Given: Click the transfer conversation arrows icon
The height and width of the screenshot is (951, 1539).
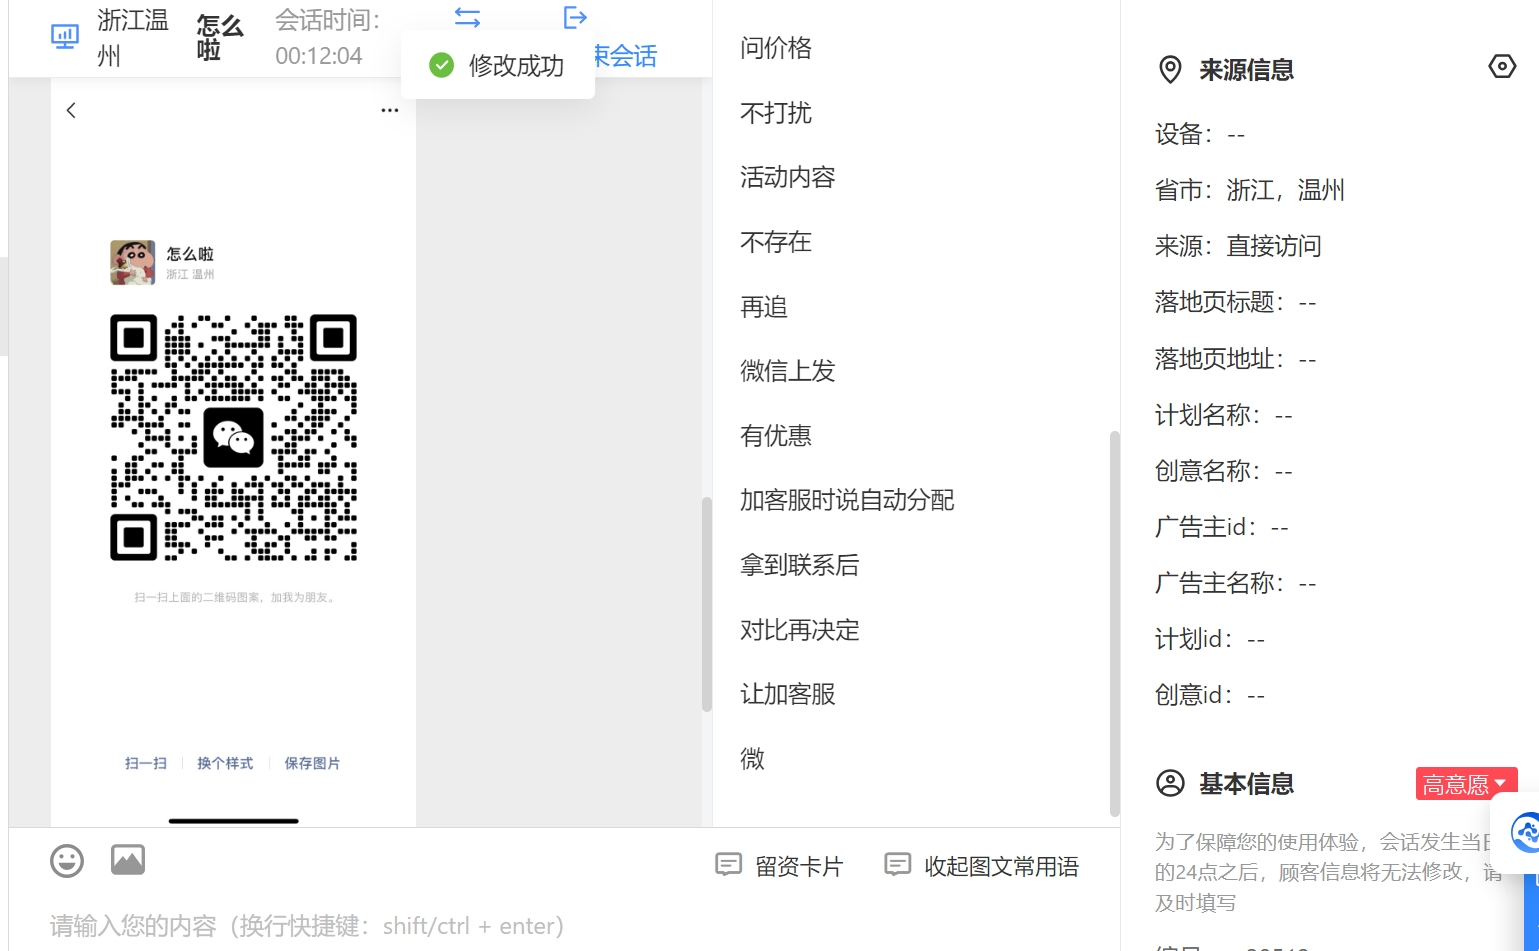Looking at the screenshot, I should 467,17.
